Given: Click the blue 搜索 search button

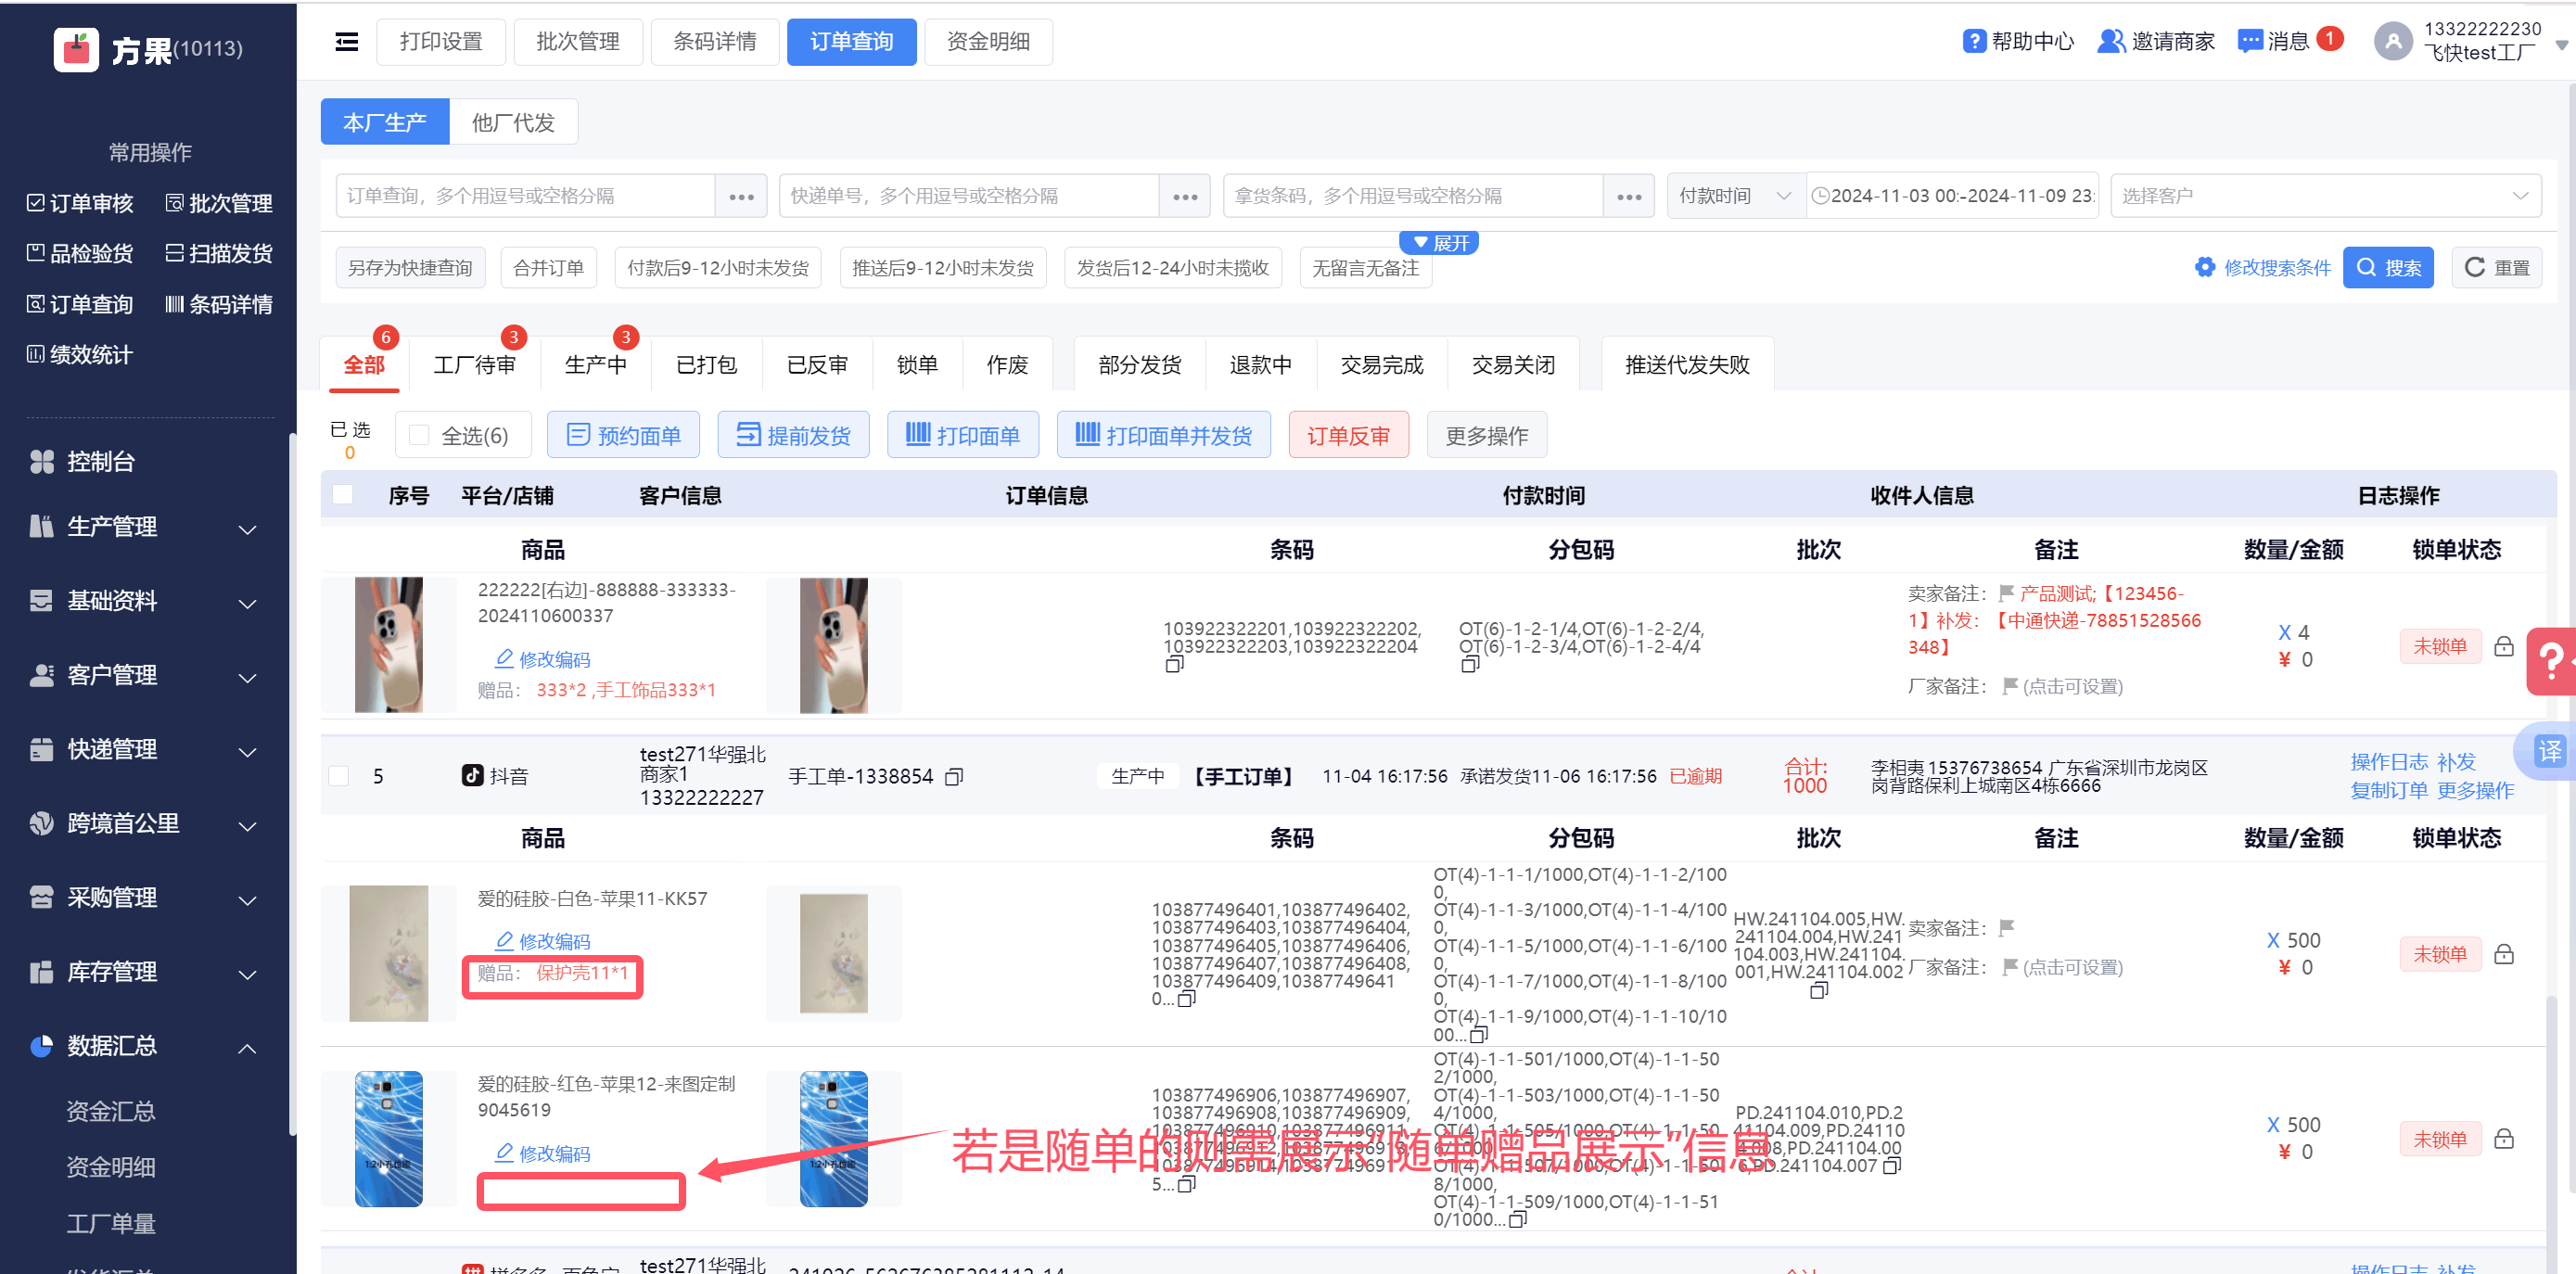Looking at the screenshot, I should pos(2387,268).
